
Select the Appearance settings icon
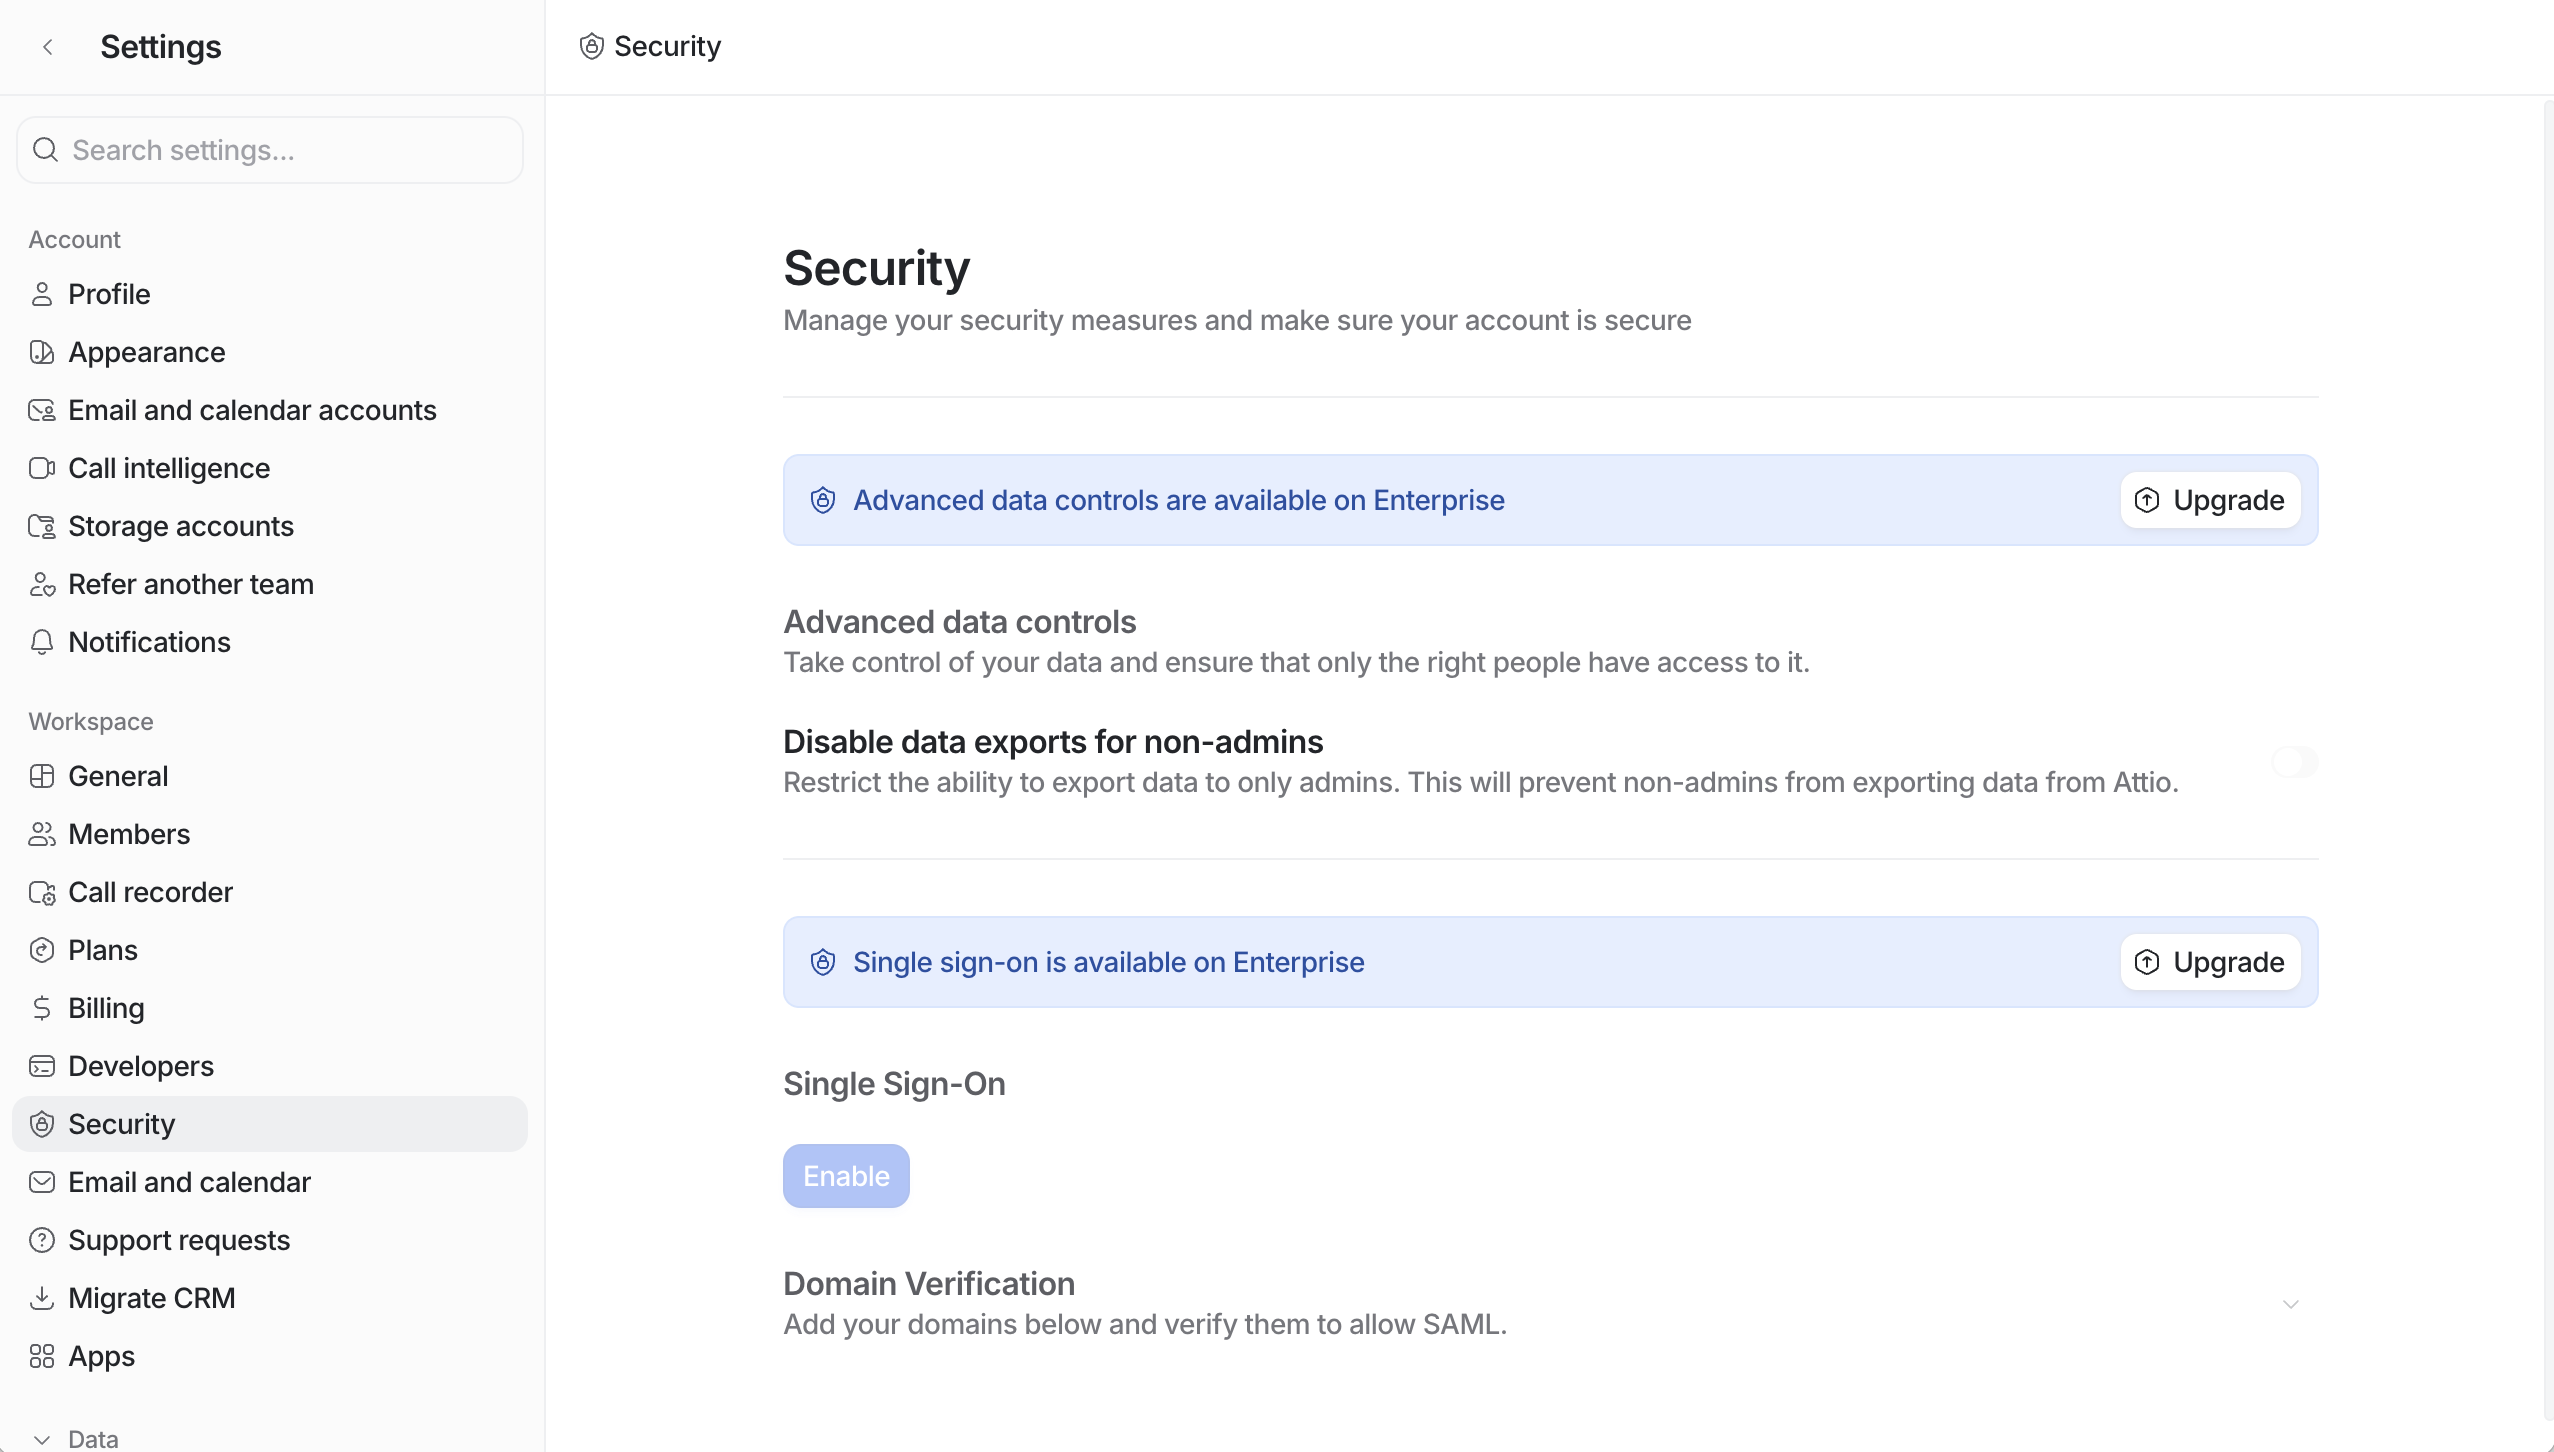point(42,352)
